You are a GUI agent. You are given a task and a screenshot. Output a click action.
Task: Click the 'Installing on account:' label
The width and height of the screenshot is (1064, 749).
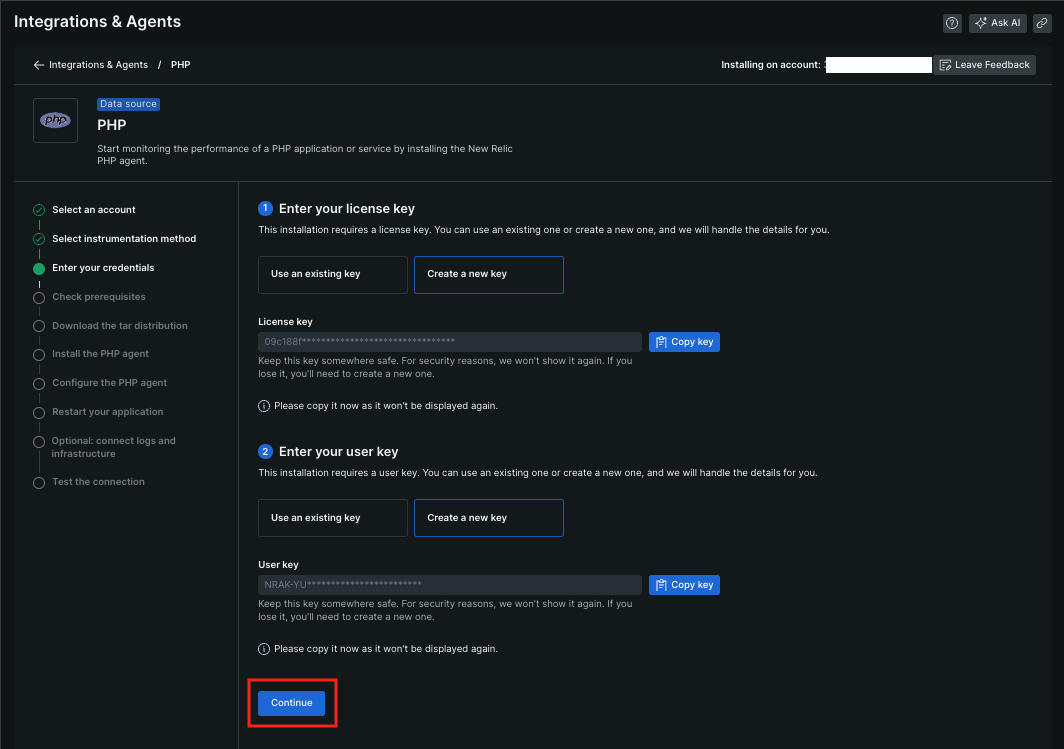(771, 65)
